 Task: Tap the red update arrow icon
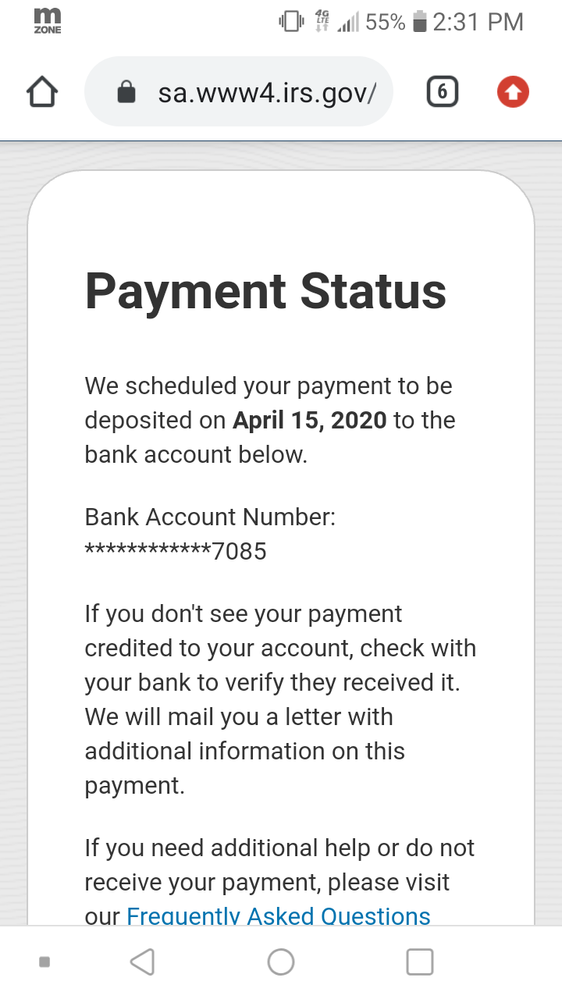click(513, 92)
